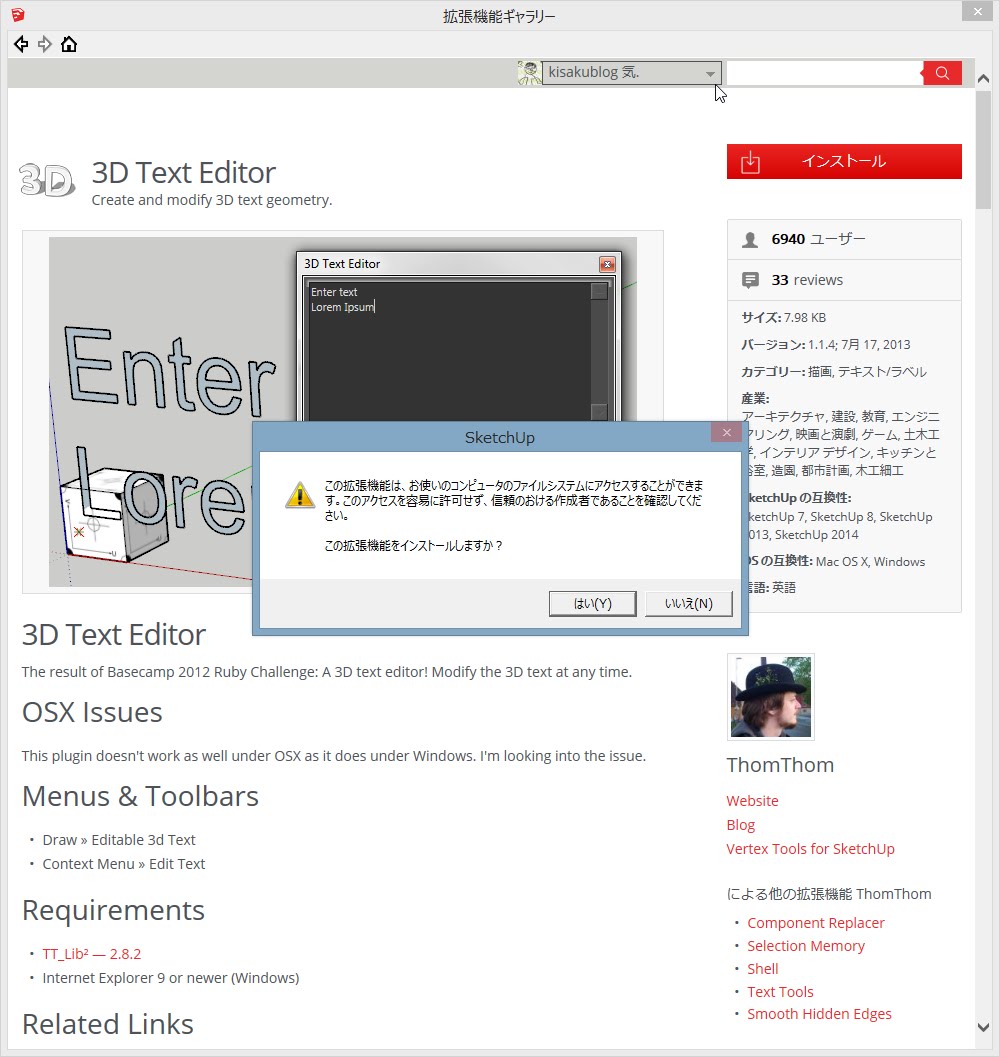Viewport: 1000px width, 1057px height.
Task: Click the 3D Text Editor page title
Action: pos(183,173)
